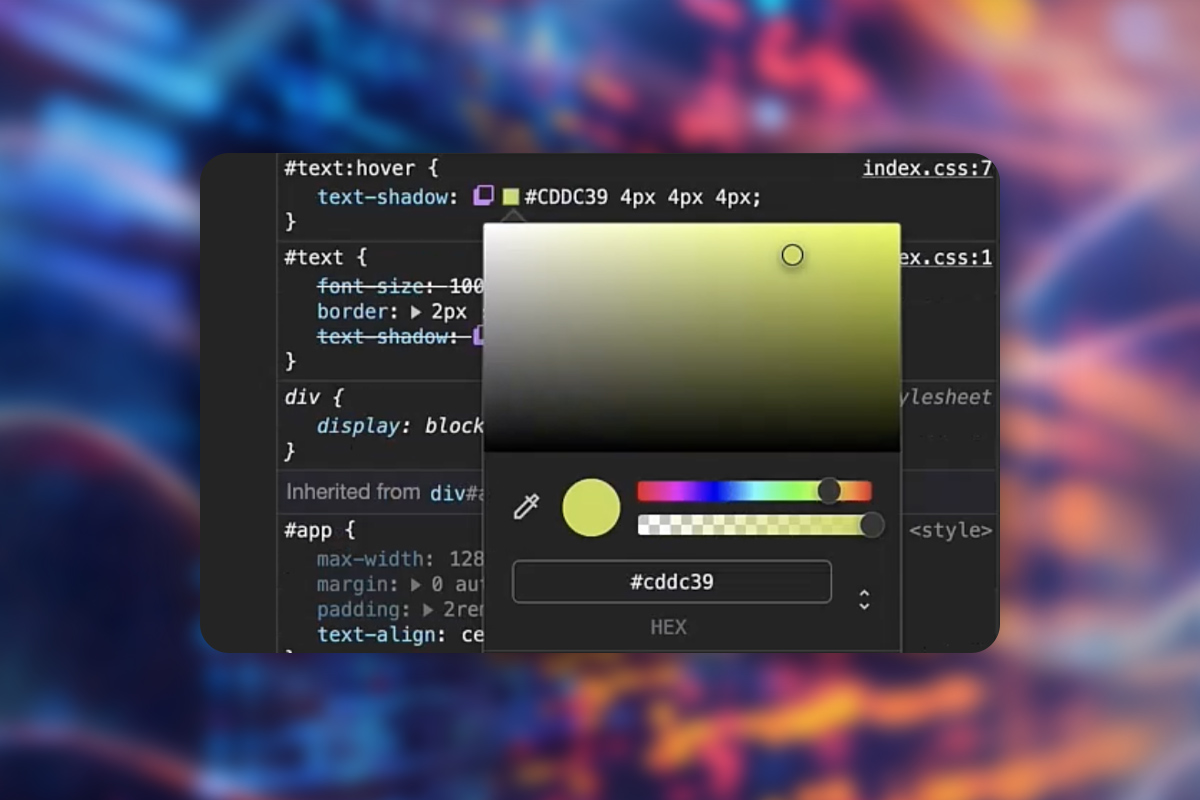1200x800 pixels.
Task: Click the #CDDC39 color swatch in text-shadow
Action: click(x=511, y=197)
